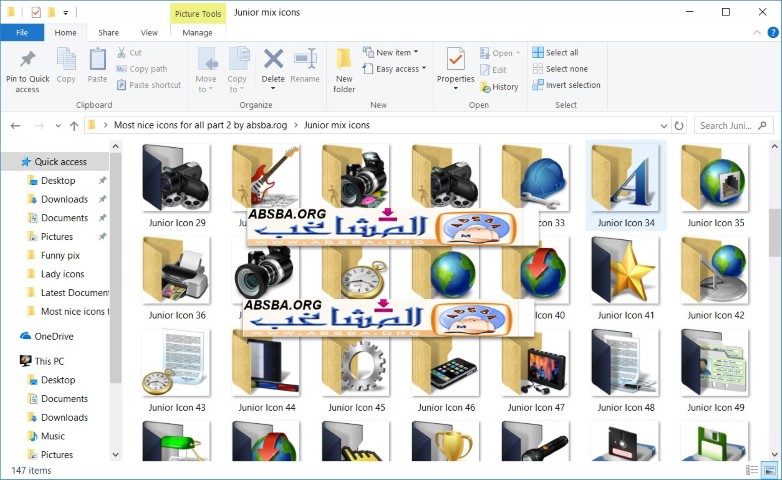Select Junior Icon 29 thumbnail
The width and height of the screenshot is (782, 480).
click(177, 178)
